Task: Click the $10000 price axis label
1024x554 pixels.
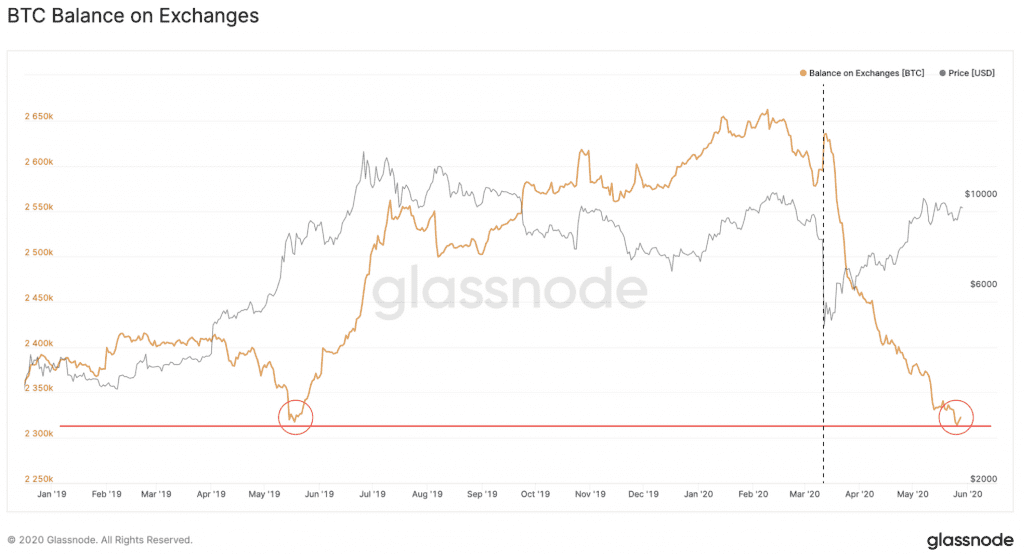Action: [x=981, y=194]
